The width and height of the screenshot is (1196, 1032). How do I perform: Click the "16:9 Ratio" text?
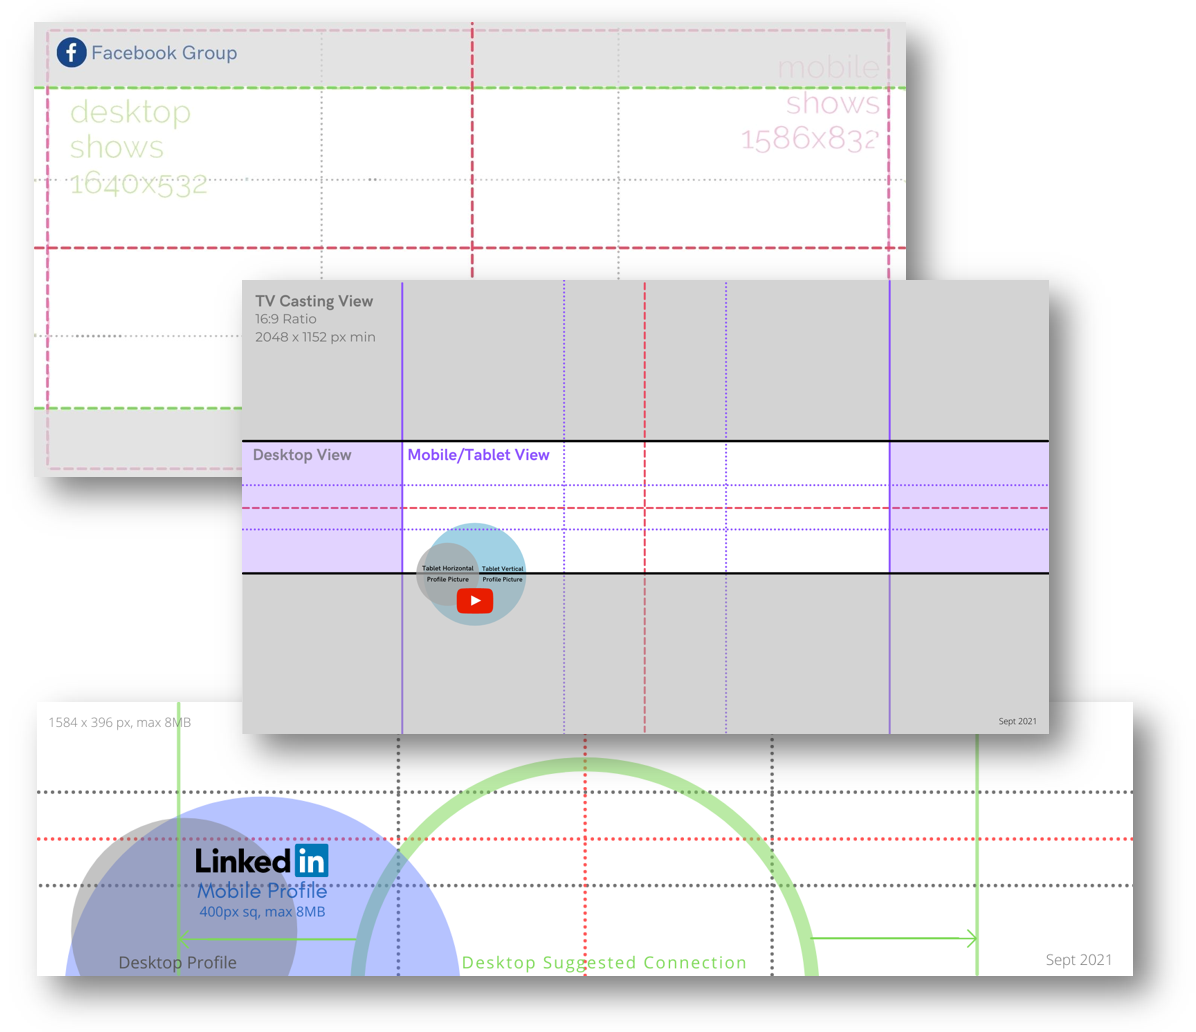[285, 319]
